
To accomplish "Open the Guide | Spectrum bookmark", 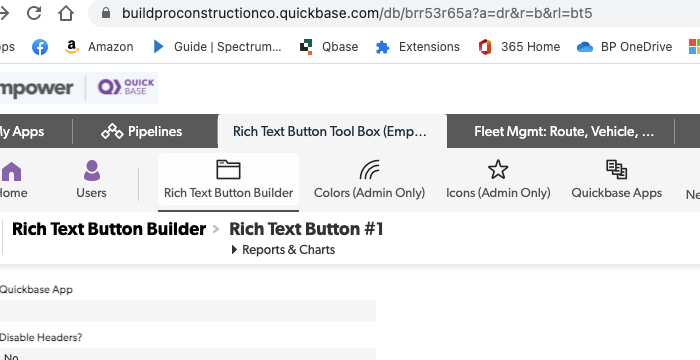I will (x=217, y=46).
